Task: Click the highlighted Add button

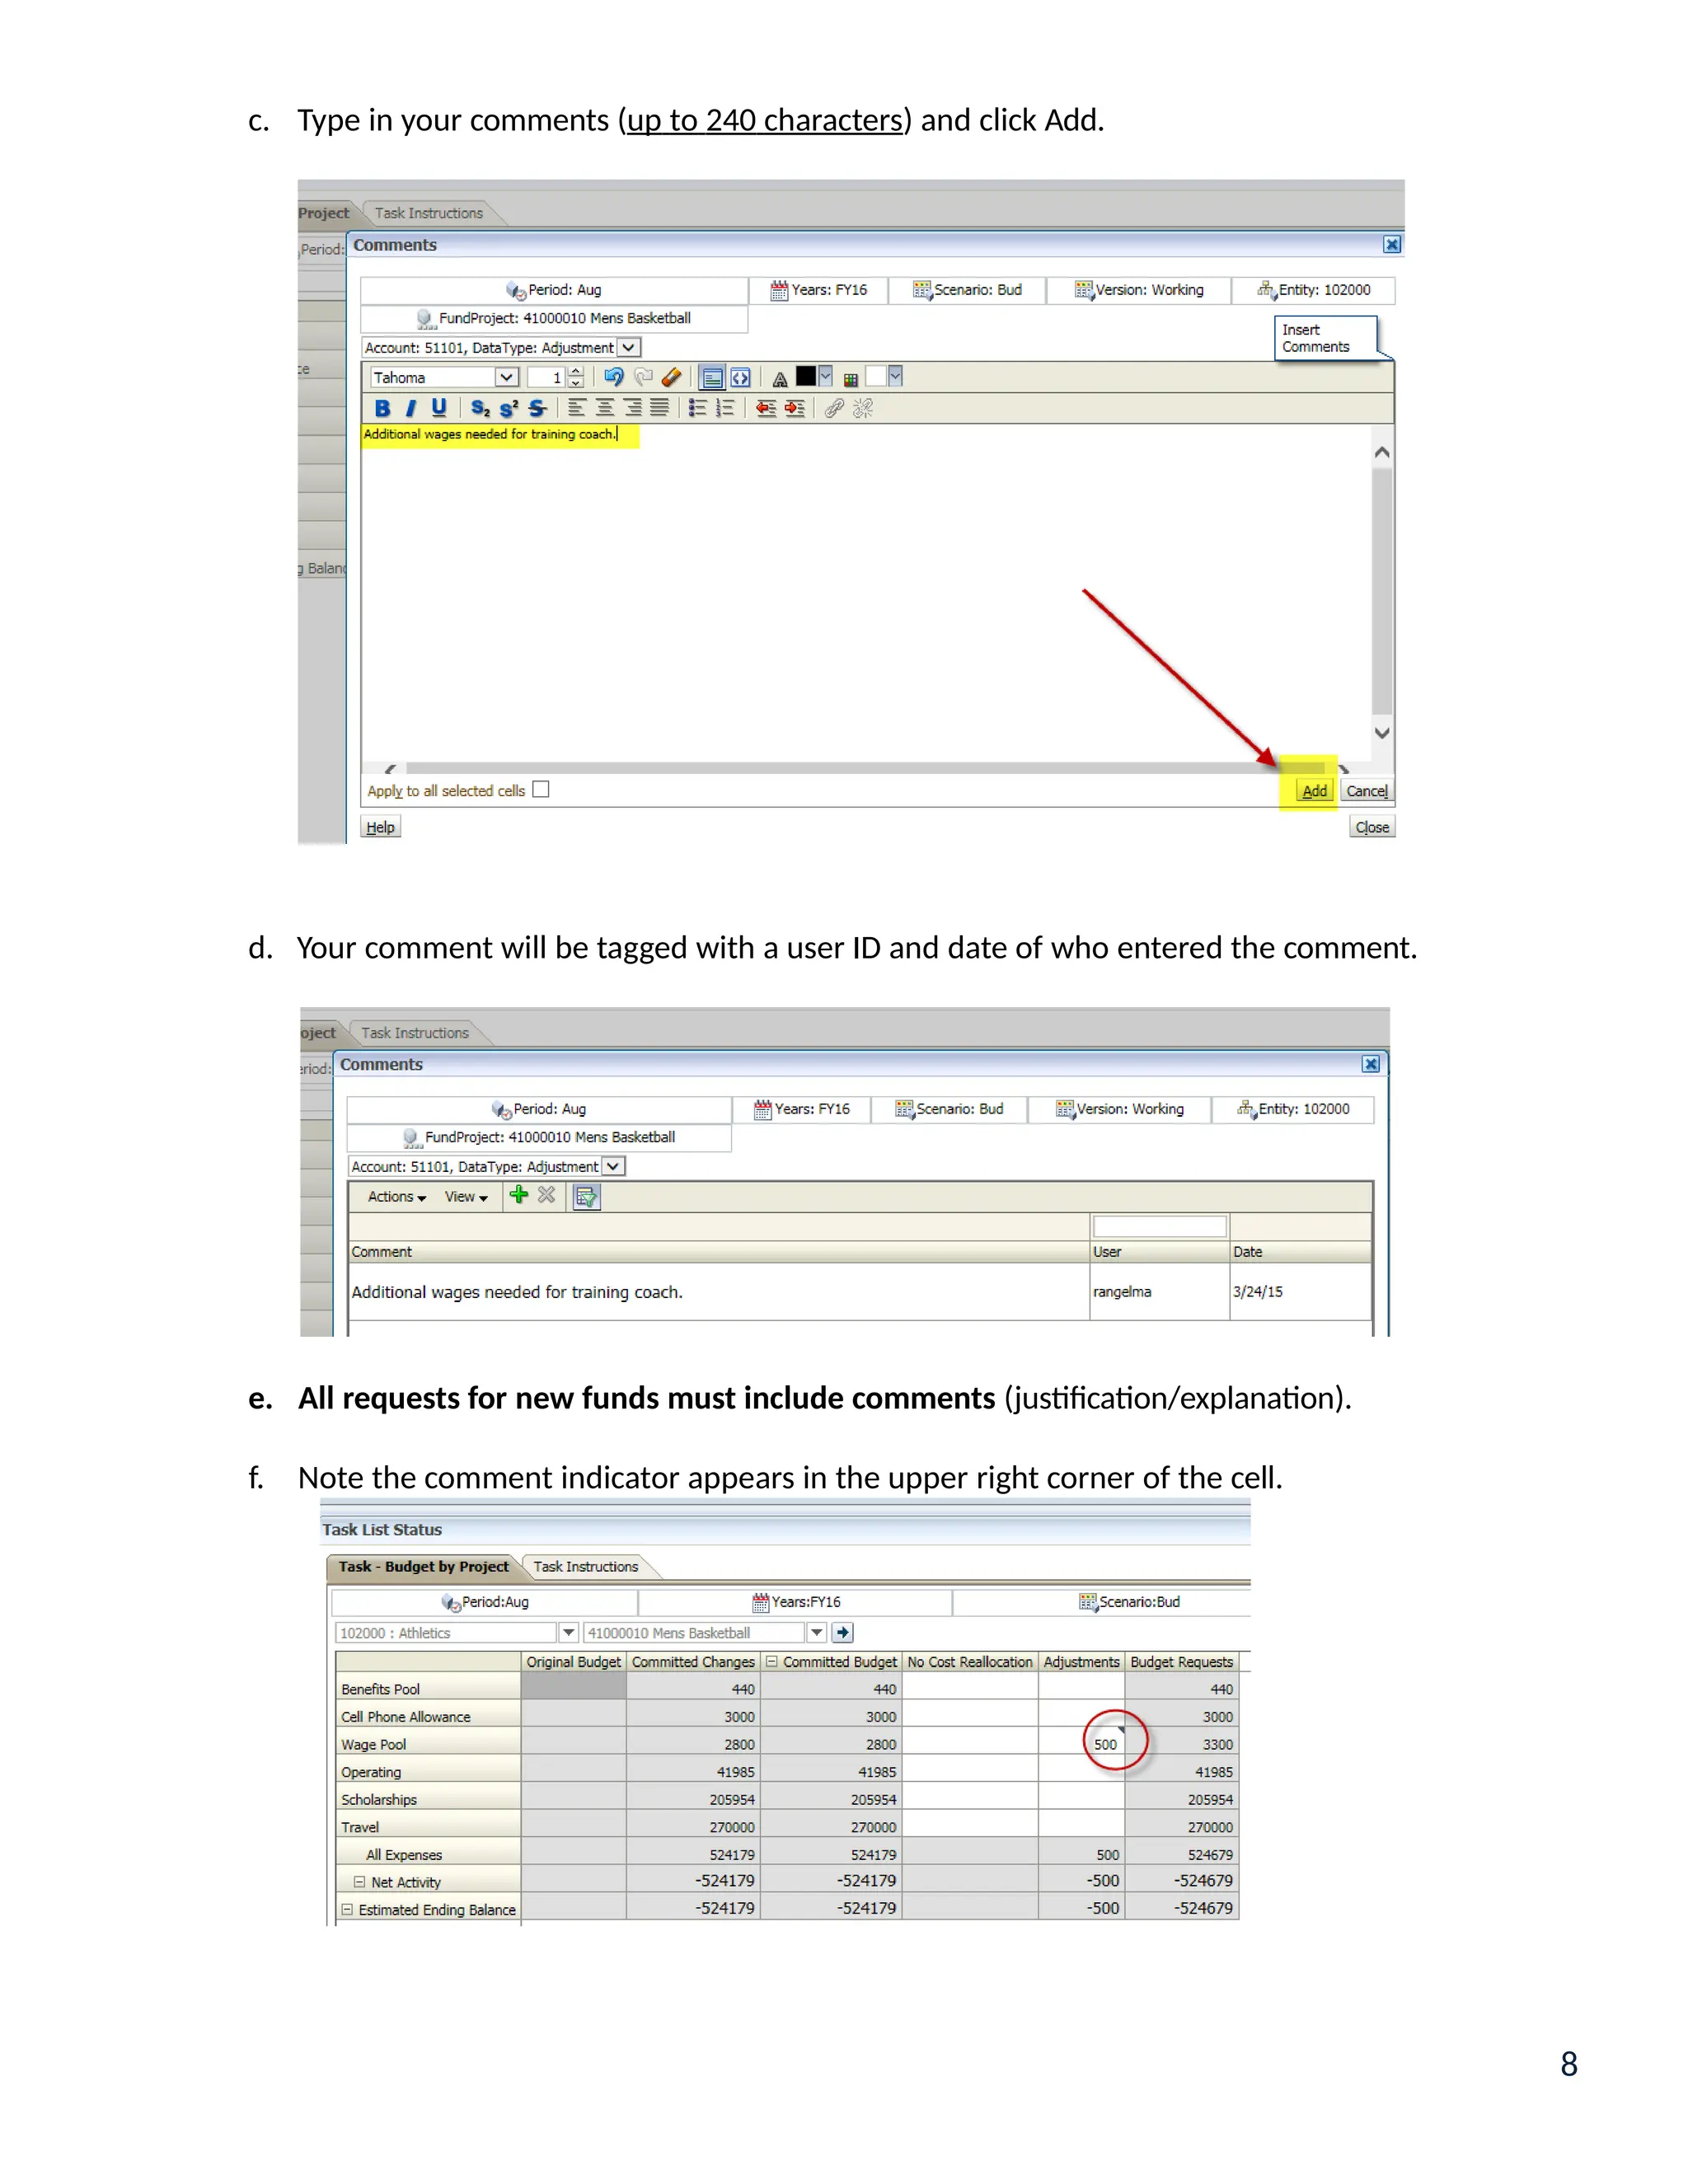Action: (x=1314, y=790)
